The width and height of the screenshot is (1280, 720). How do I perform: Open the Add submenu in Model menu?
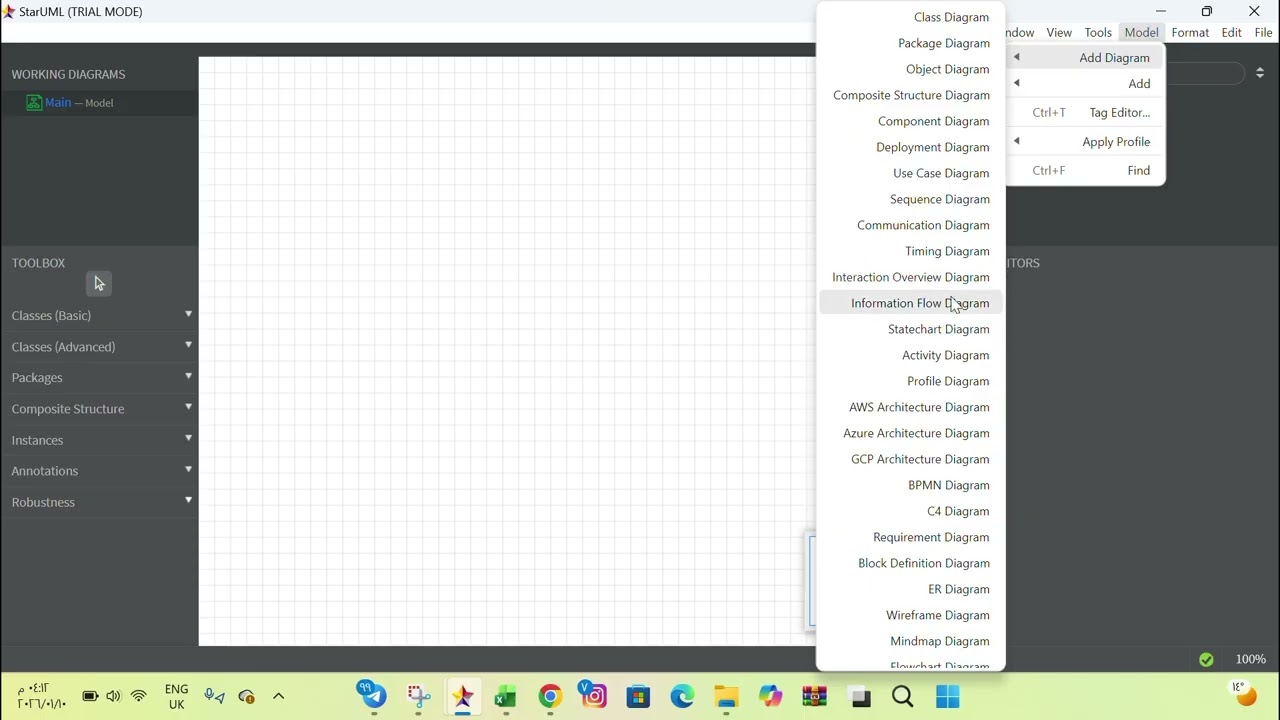[x=1085, y=84]
